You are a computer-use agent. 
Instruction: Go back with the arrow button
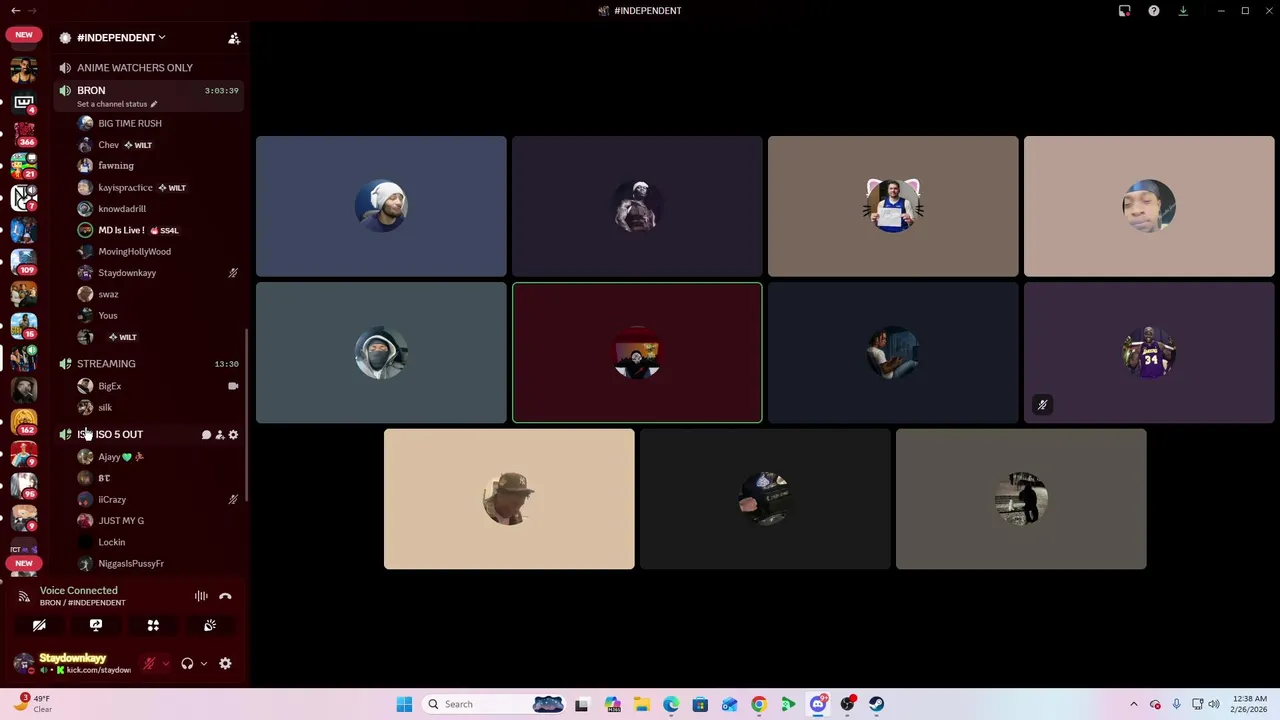[x=15, y=10]
